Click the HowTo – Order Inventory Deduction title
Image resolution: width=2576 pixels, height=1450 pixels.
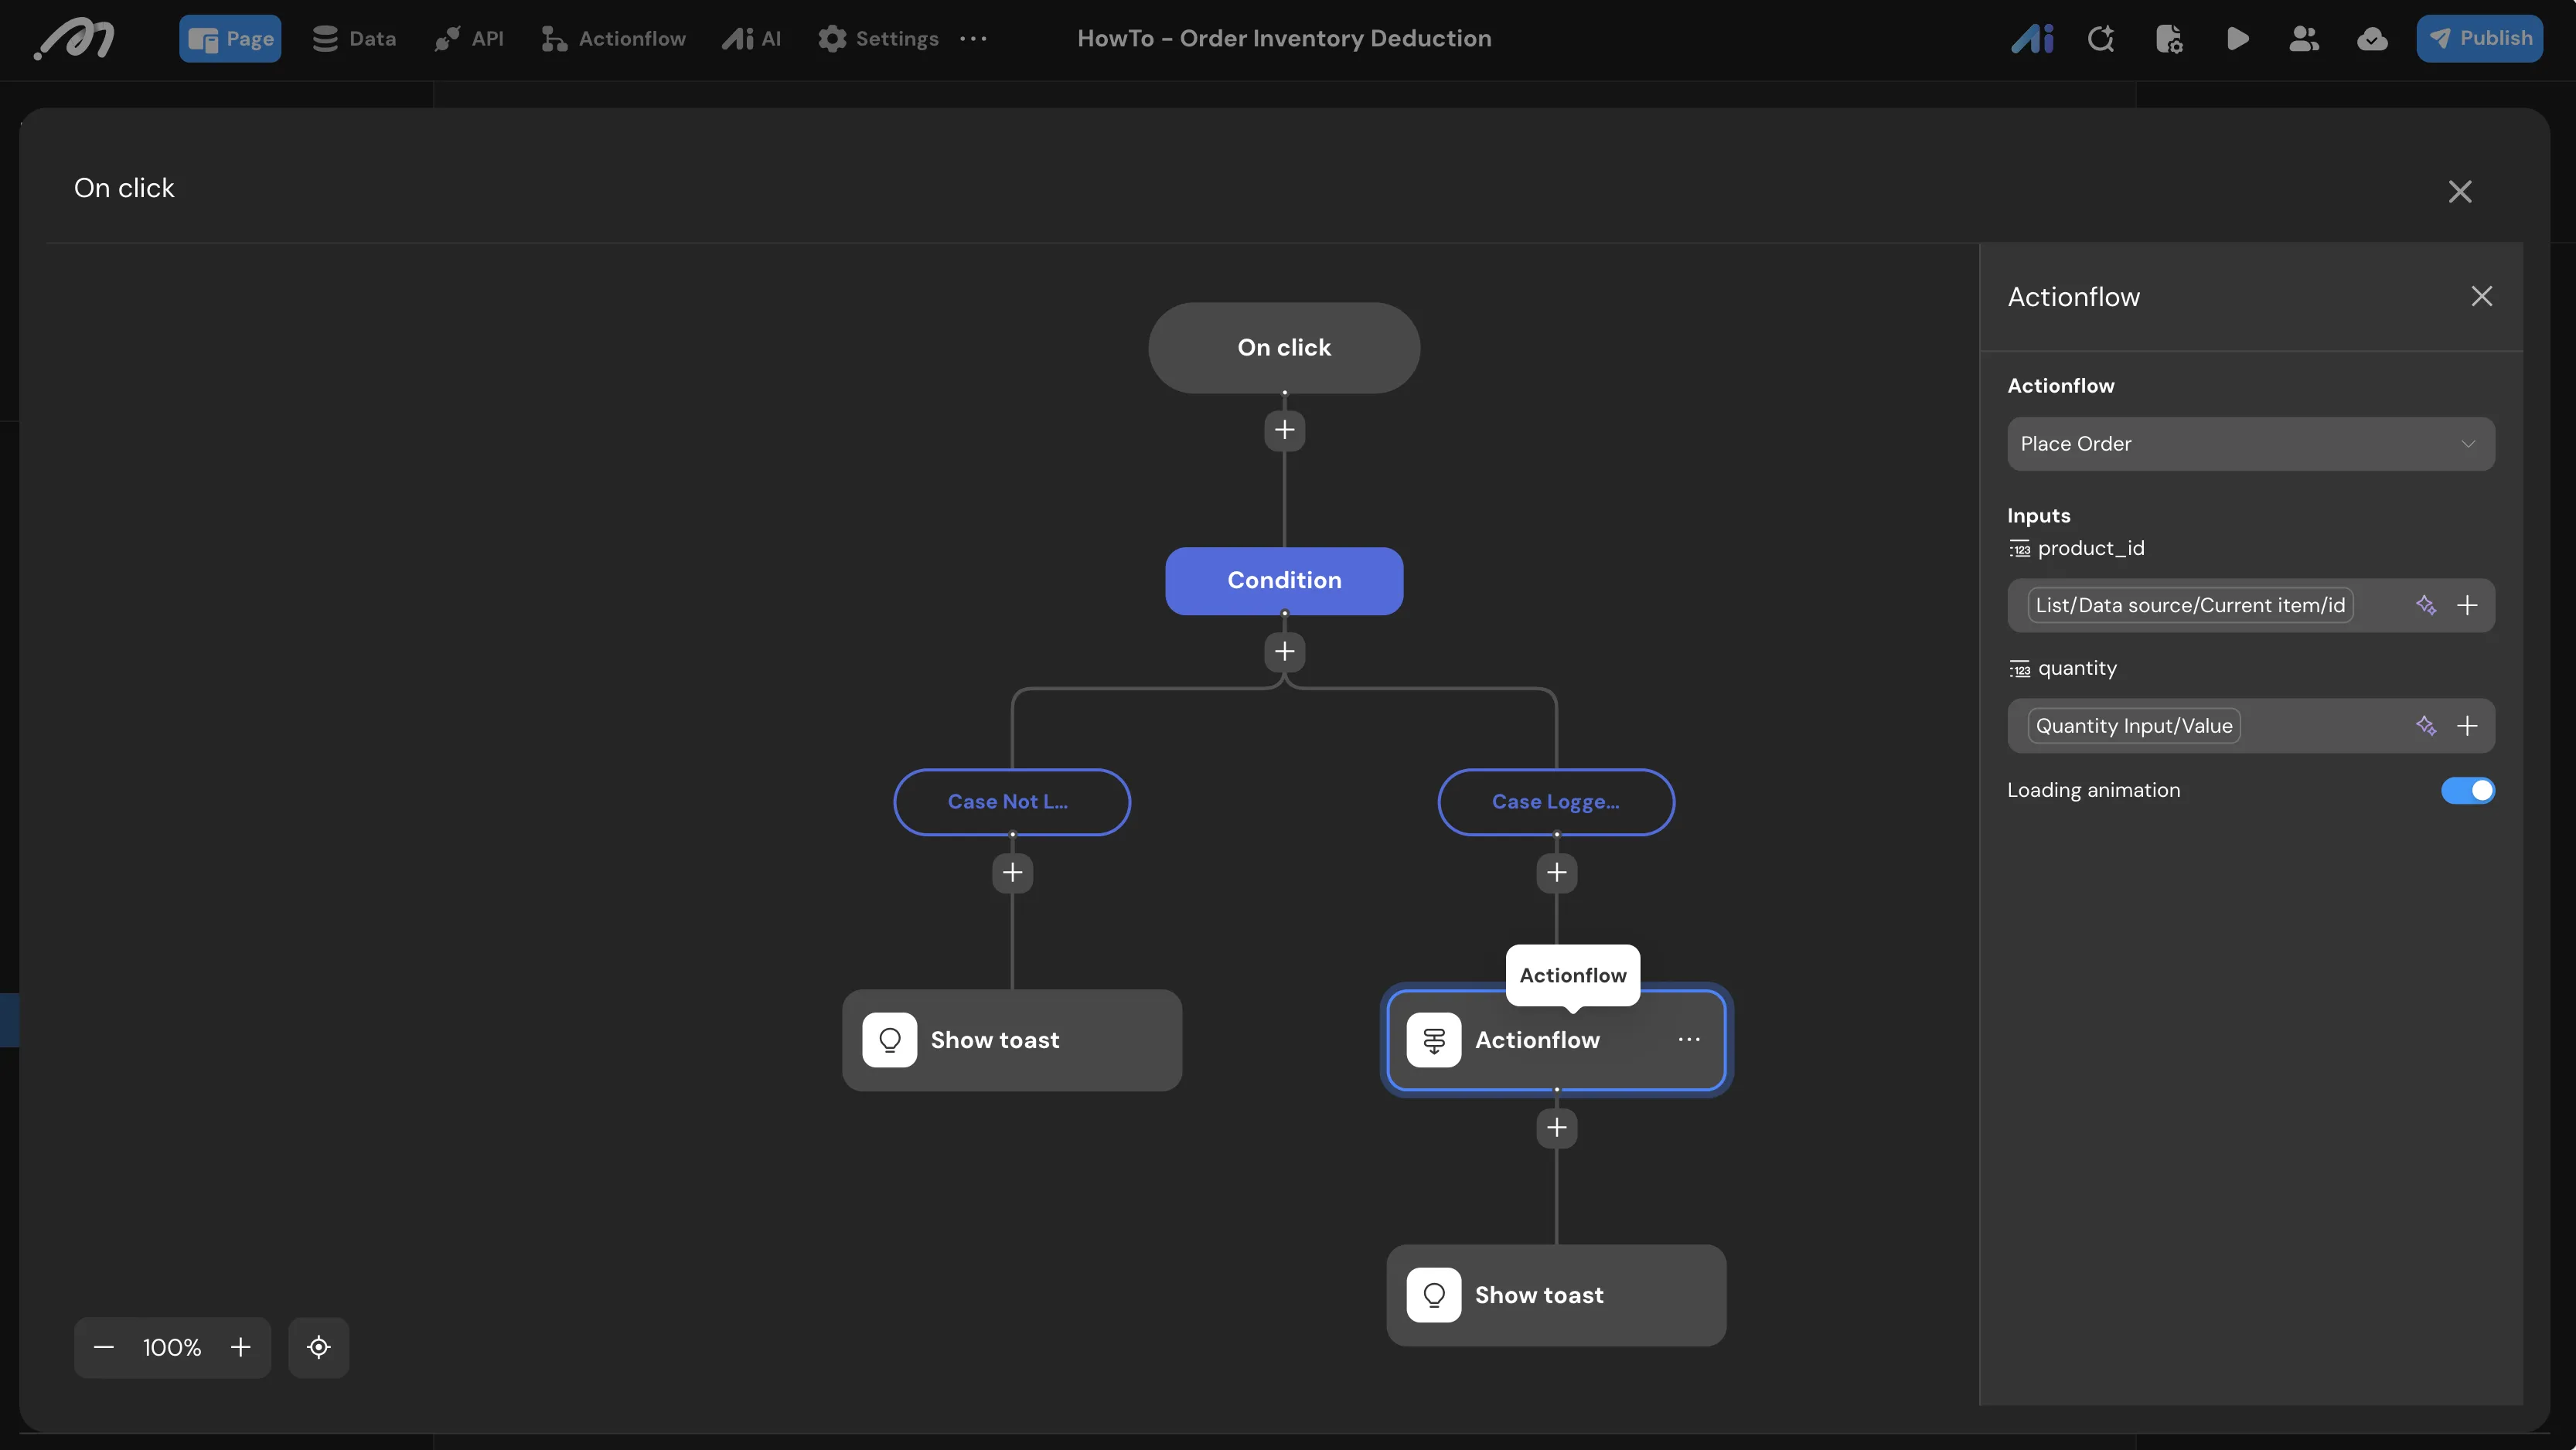pyautogui.click(x=1284, y=38)
